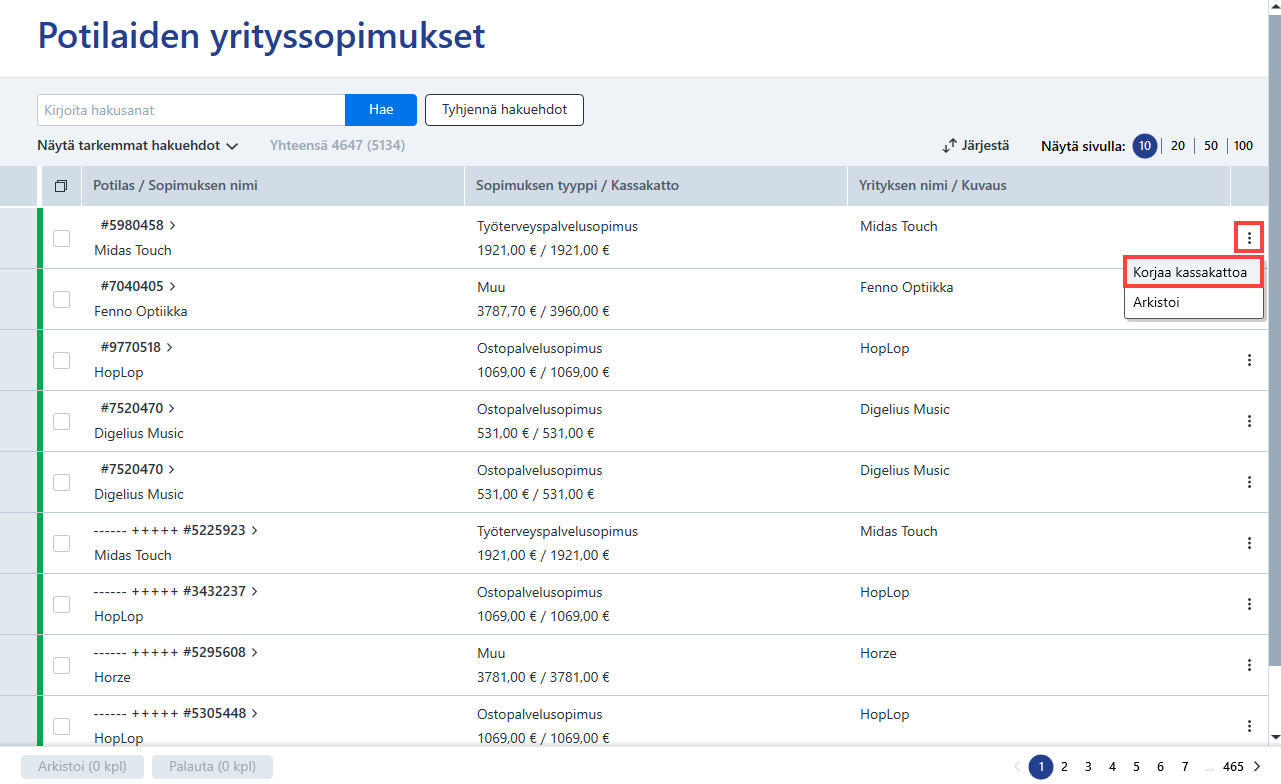Image resolution: width=1281 pixels, height=784 pixels.
Task: Click the vertical page scrollbar
Action: 1274,340
